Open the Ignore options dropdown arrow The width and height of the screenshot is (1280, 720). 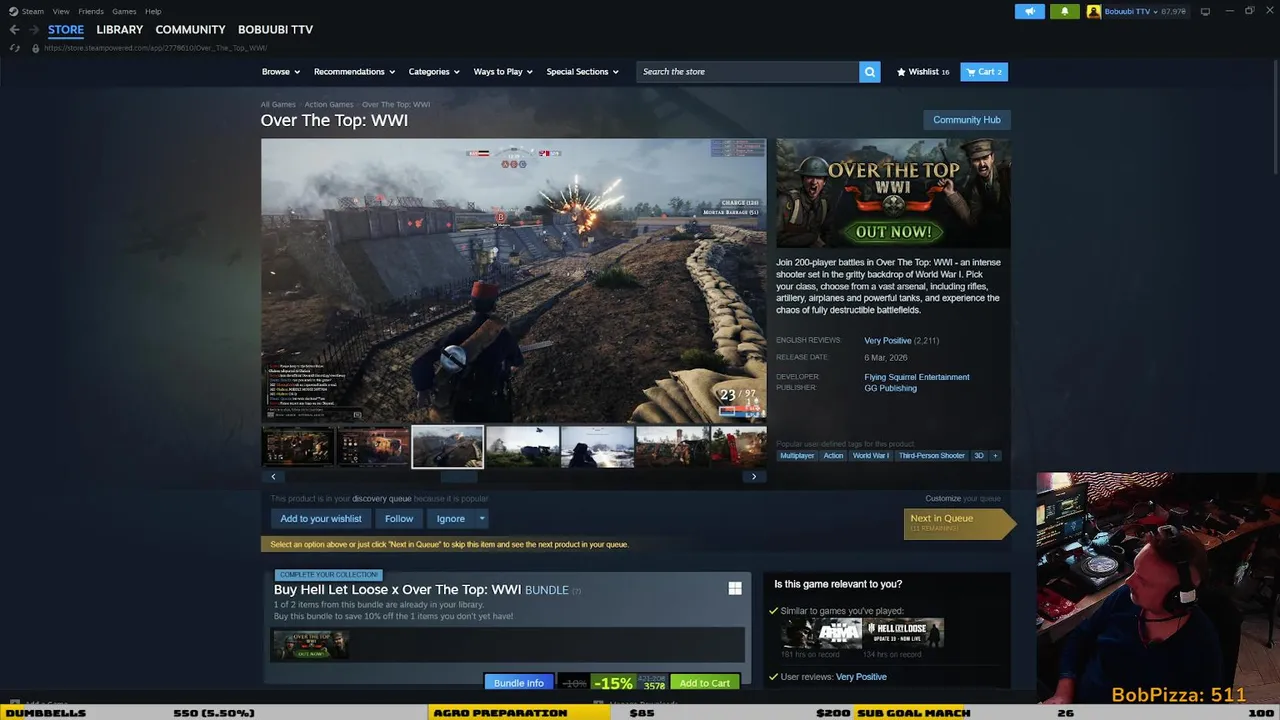tap(482, 519)
